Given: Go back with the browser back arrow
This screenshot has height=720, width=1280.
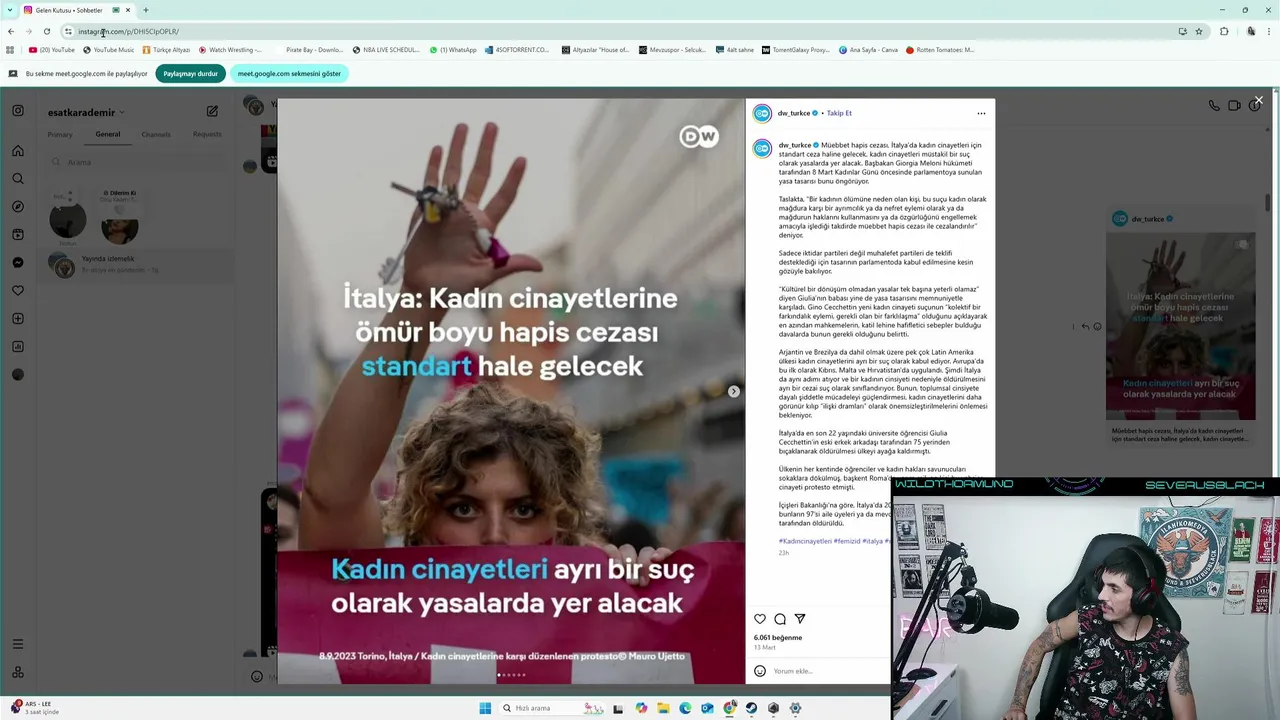Looking at the screenshot, I should pyautogui.click(x=11, y=31).
